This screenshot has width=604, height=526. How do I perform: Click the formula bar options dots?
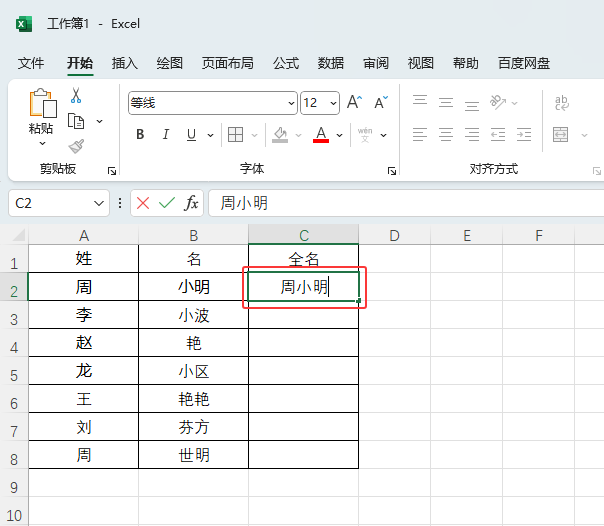click(120, 203)
